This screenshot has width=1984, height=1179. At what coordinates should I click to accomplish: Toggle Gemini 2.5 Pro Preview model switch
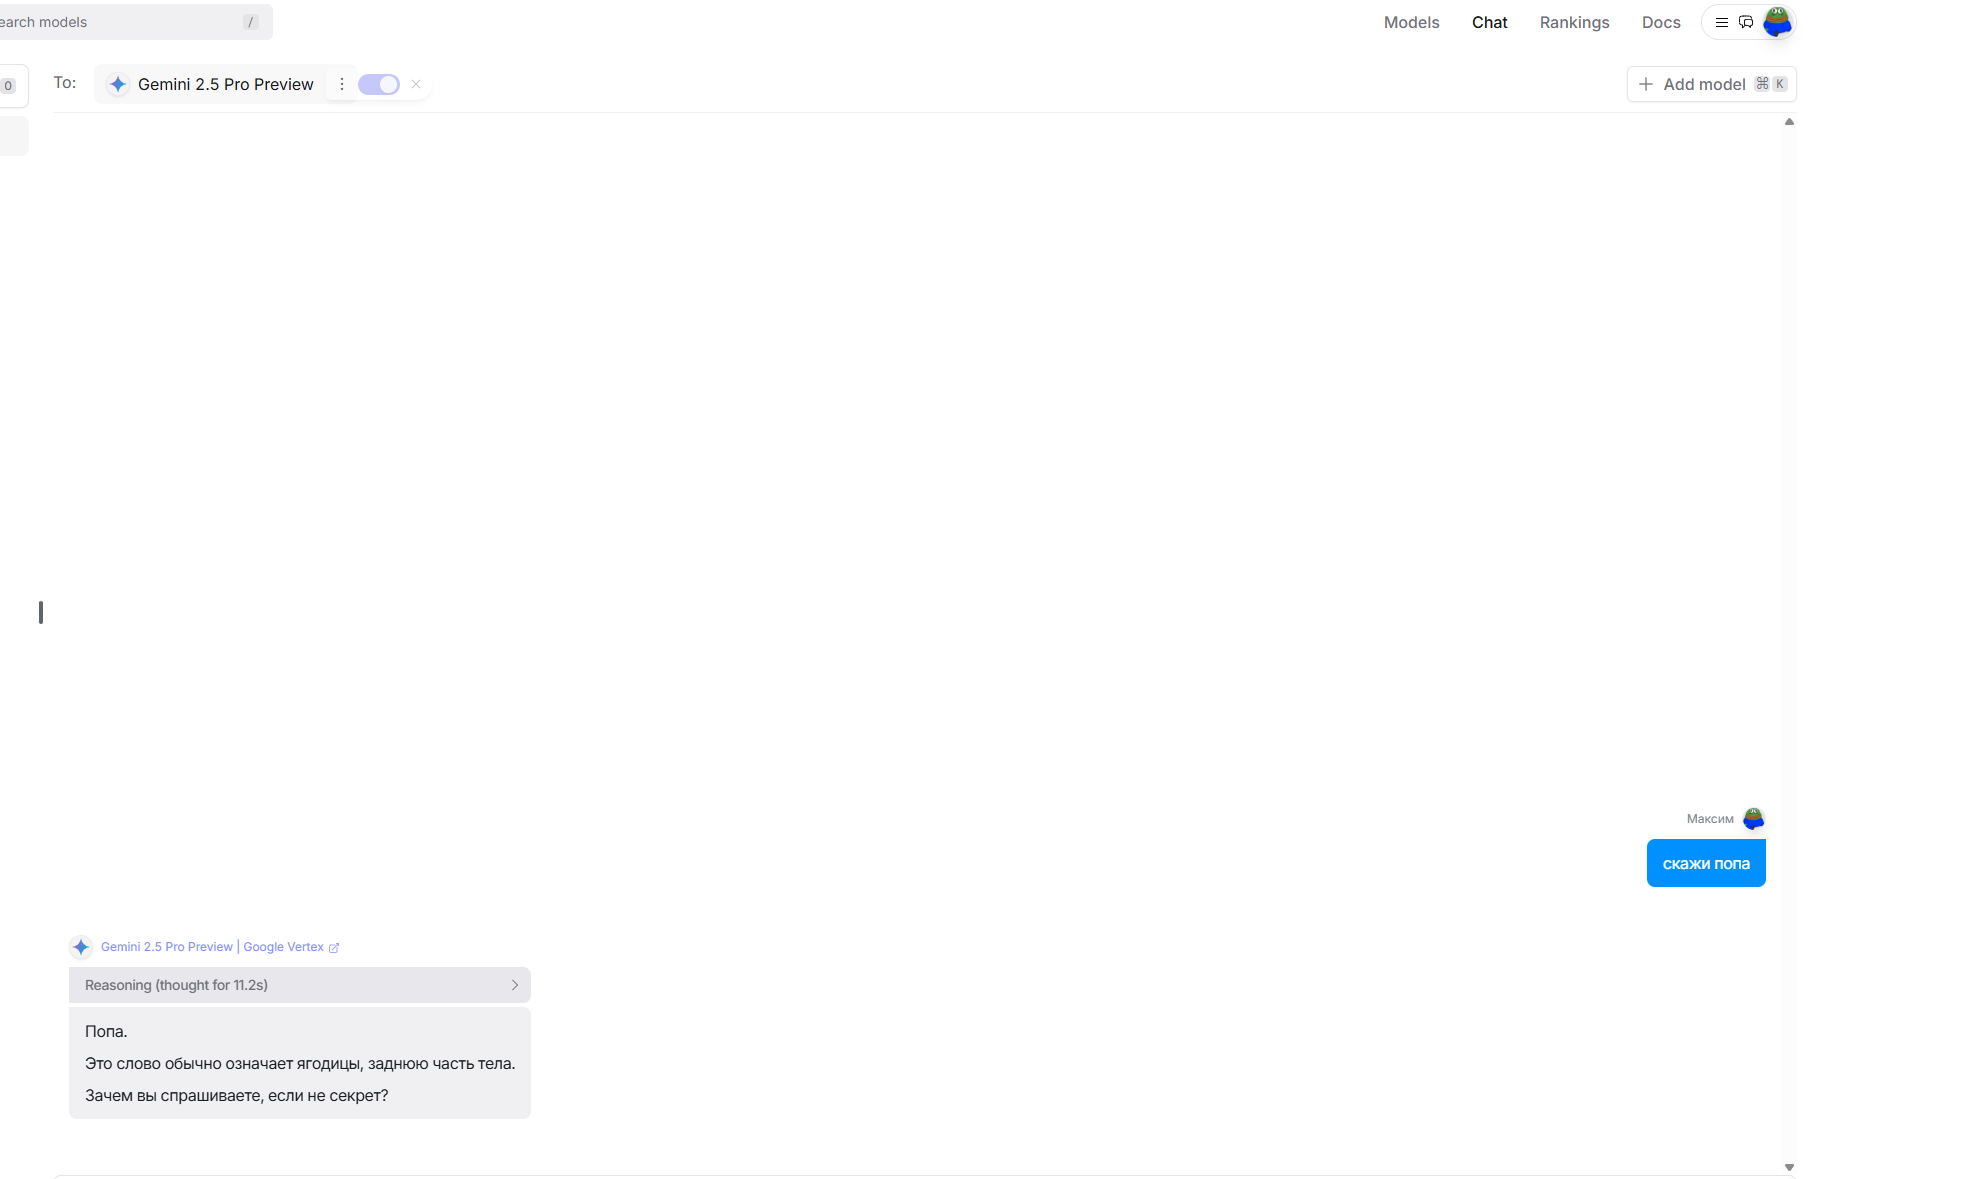(379, 84)
